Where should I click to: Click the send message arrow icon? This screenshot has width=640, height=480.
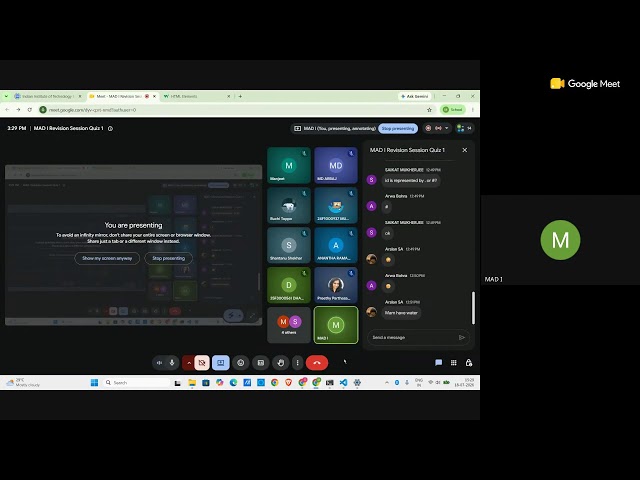[x=462, y=337]
